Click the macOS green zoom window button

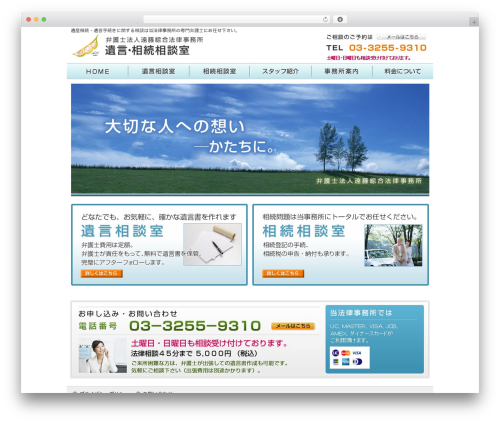point(44,20)
